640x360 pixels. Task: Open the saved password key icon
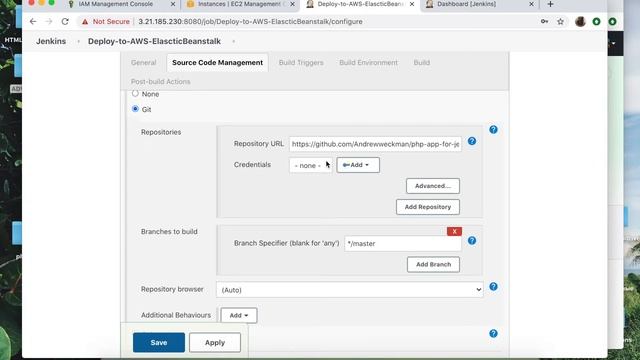pos(544,22)
